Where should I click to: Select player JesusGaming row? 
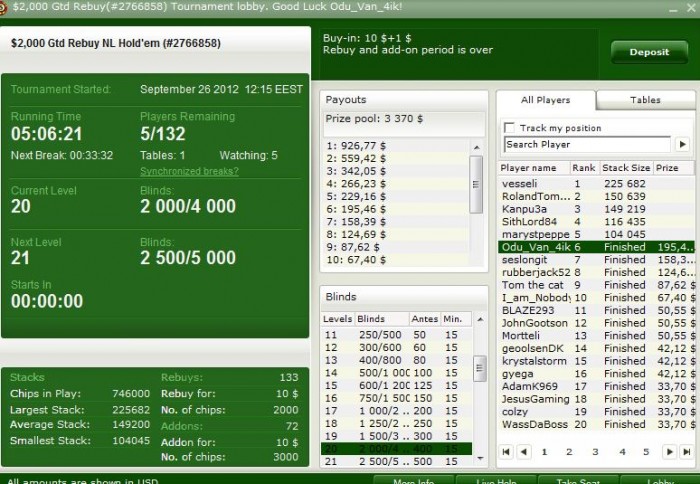(596, 399)
